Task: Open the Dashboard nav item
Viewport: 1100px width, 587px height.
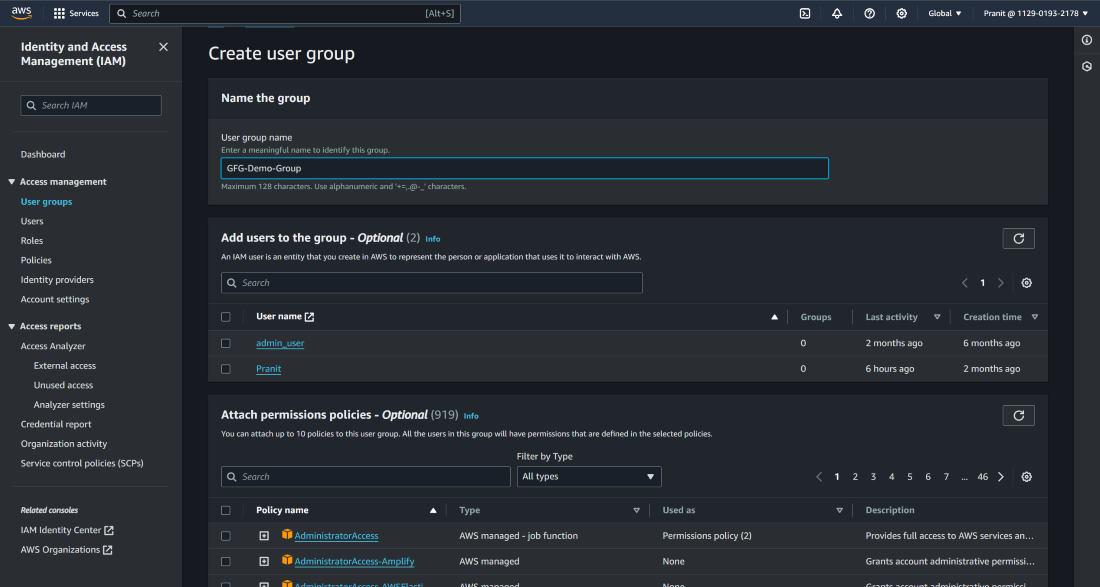Action: click(43, 154)
